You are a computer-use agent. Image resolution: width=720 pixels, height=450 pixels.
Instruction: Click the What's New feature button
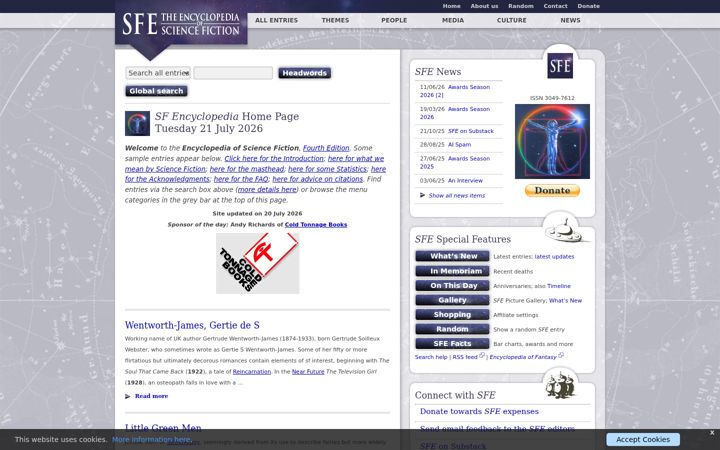click(452, 256)
